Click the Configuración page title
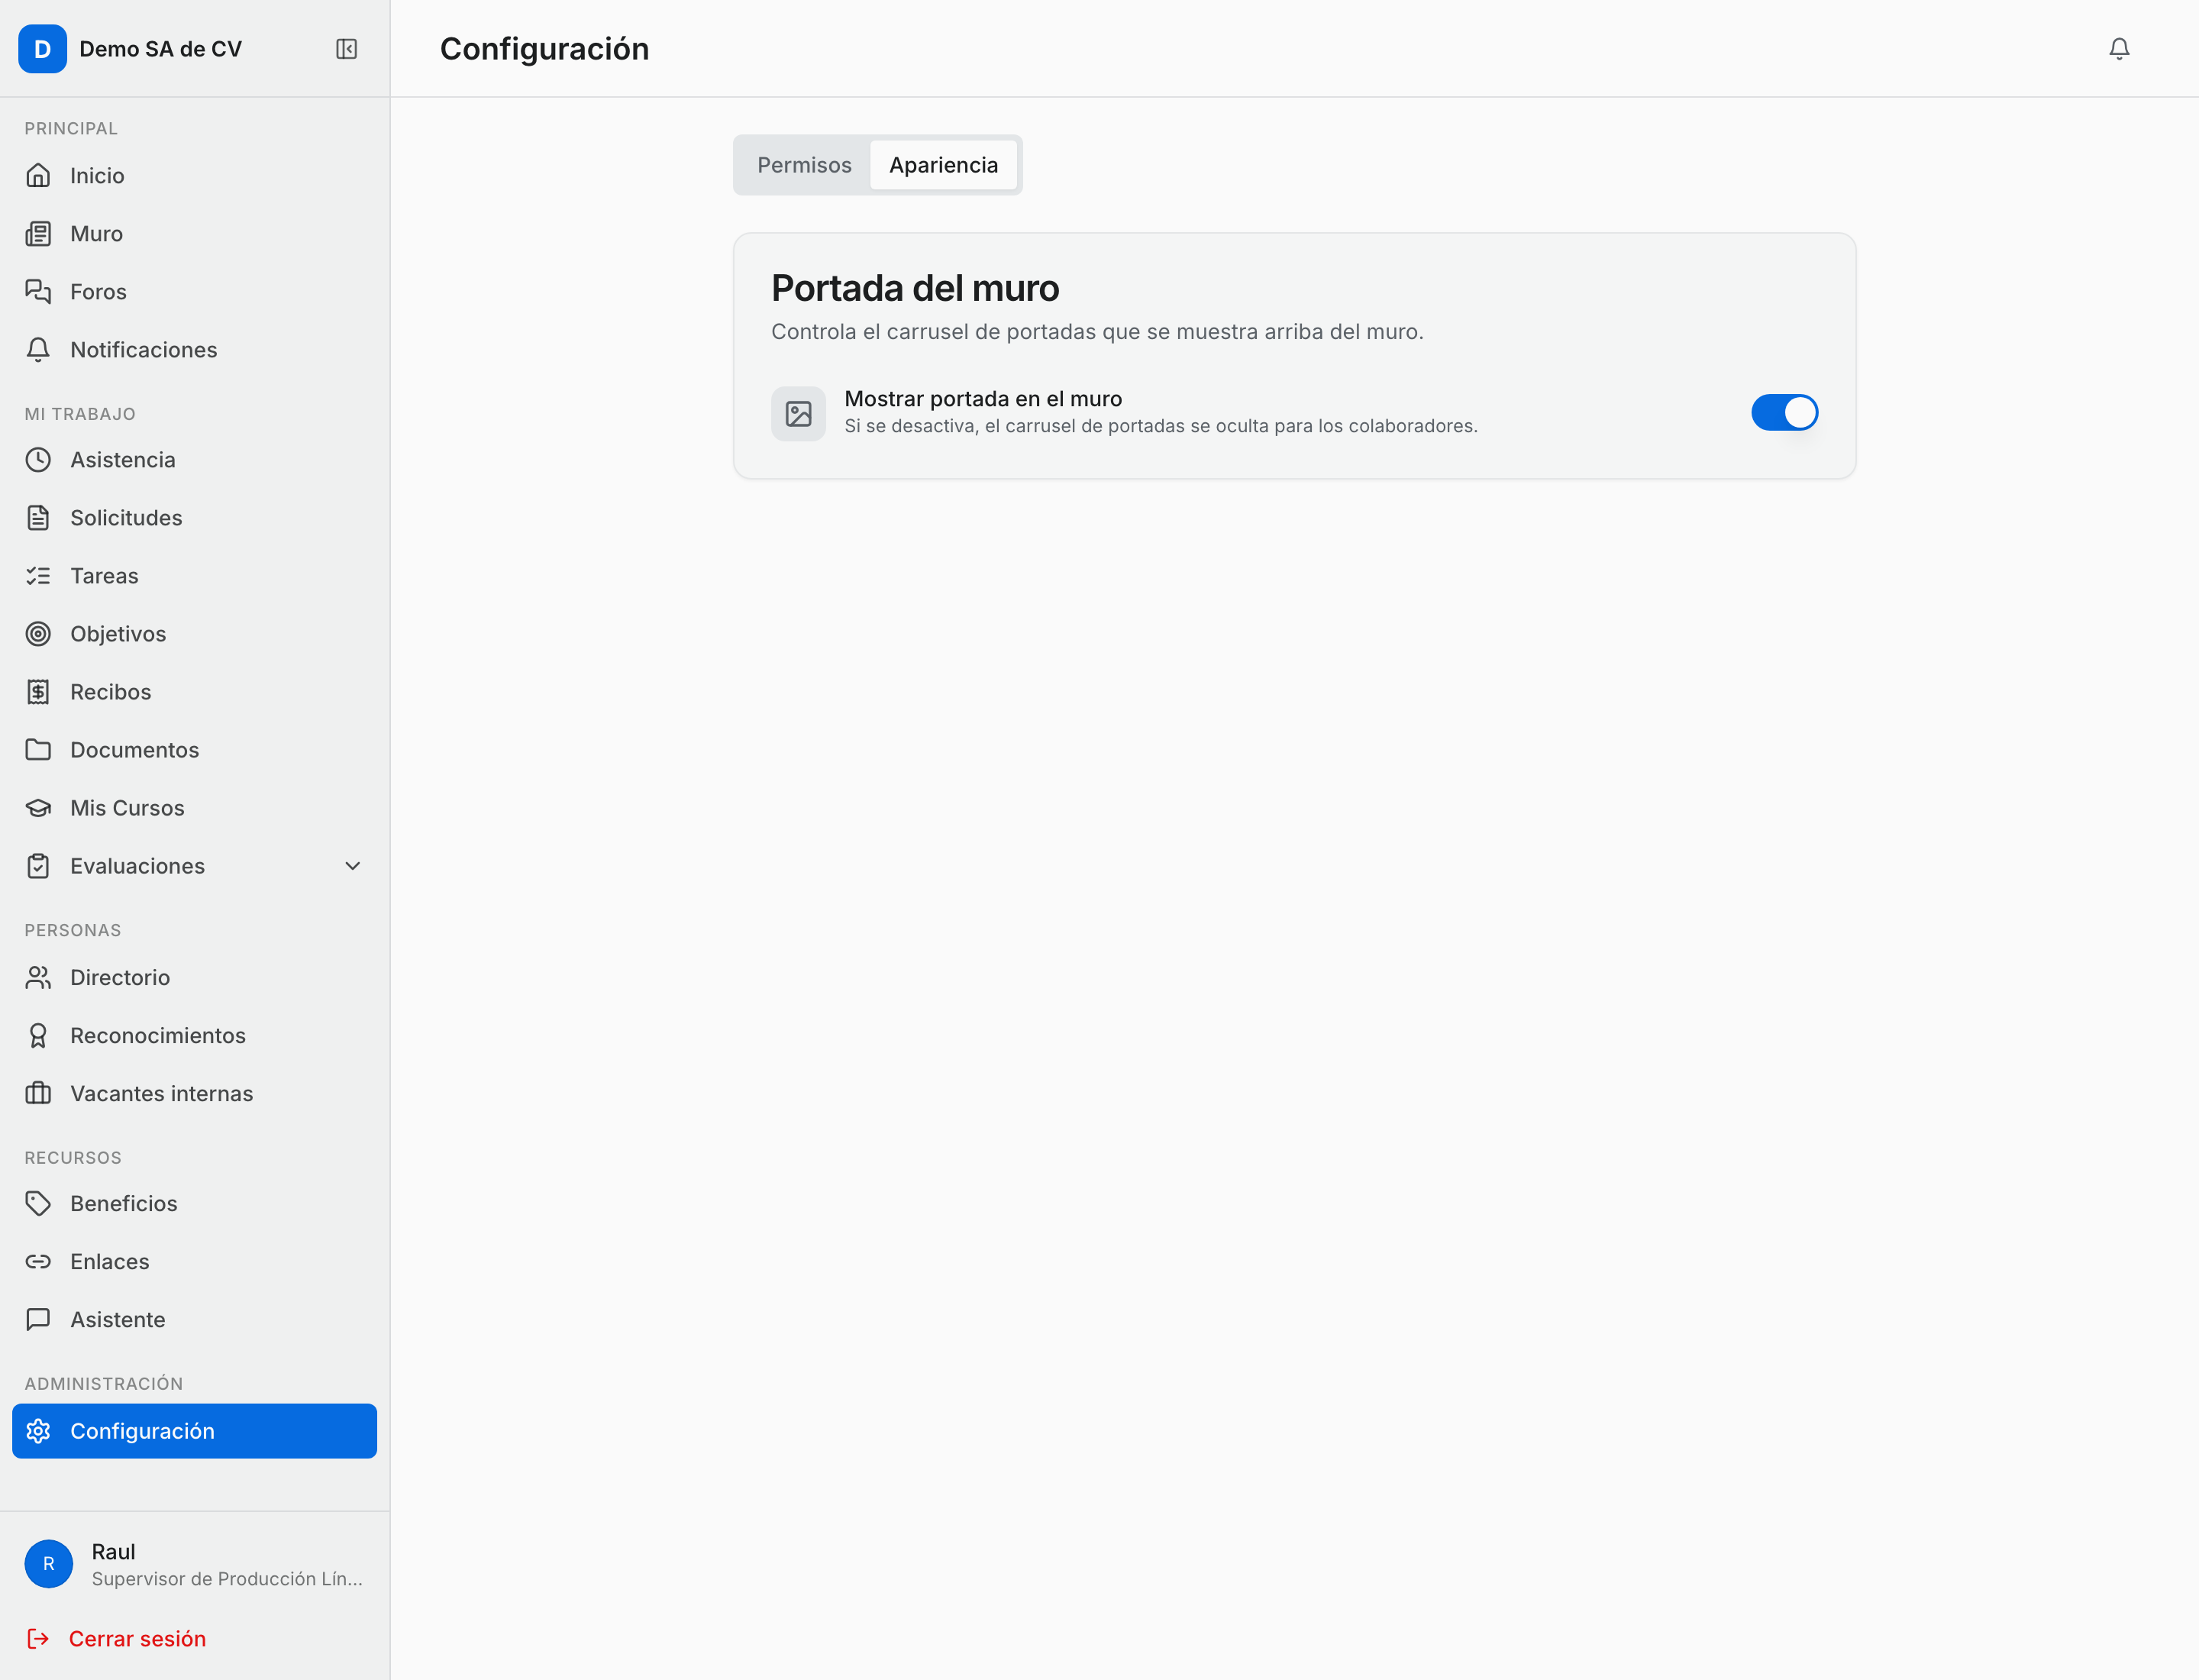This screenshot has width=2199, height=1680. point(544,49)
